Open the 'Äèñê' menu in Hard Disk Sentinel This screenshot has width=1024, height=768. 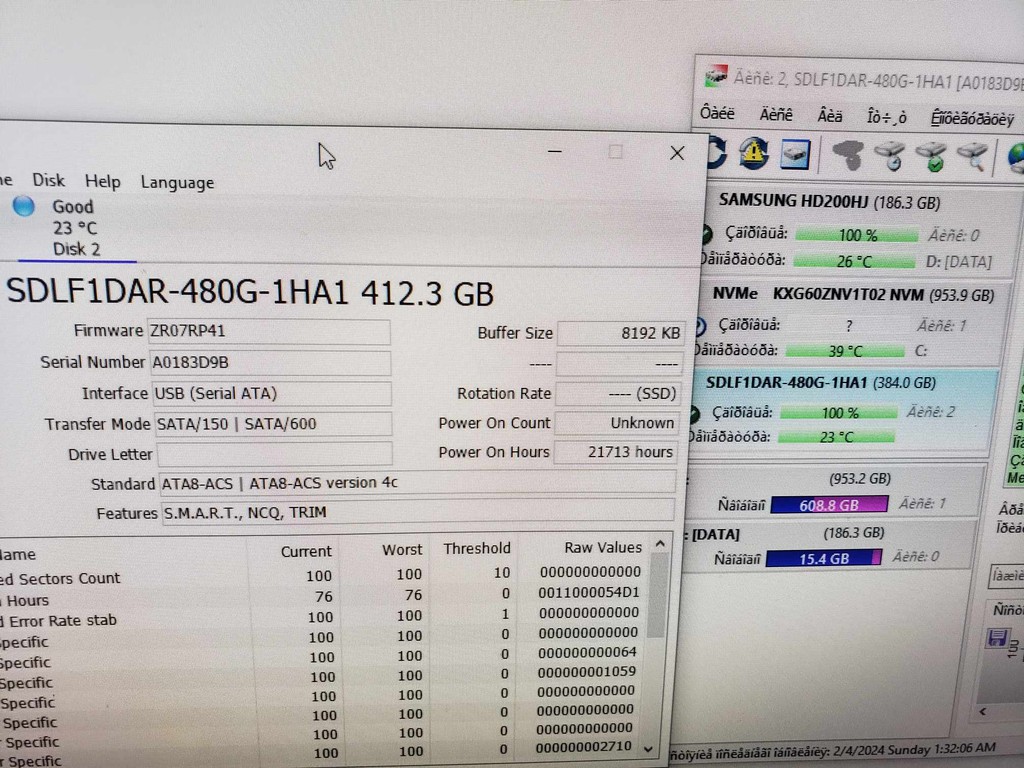[x=776, y=115]
